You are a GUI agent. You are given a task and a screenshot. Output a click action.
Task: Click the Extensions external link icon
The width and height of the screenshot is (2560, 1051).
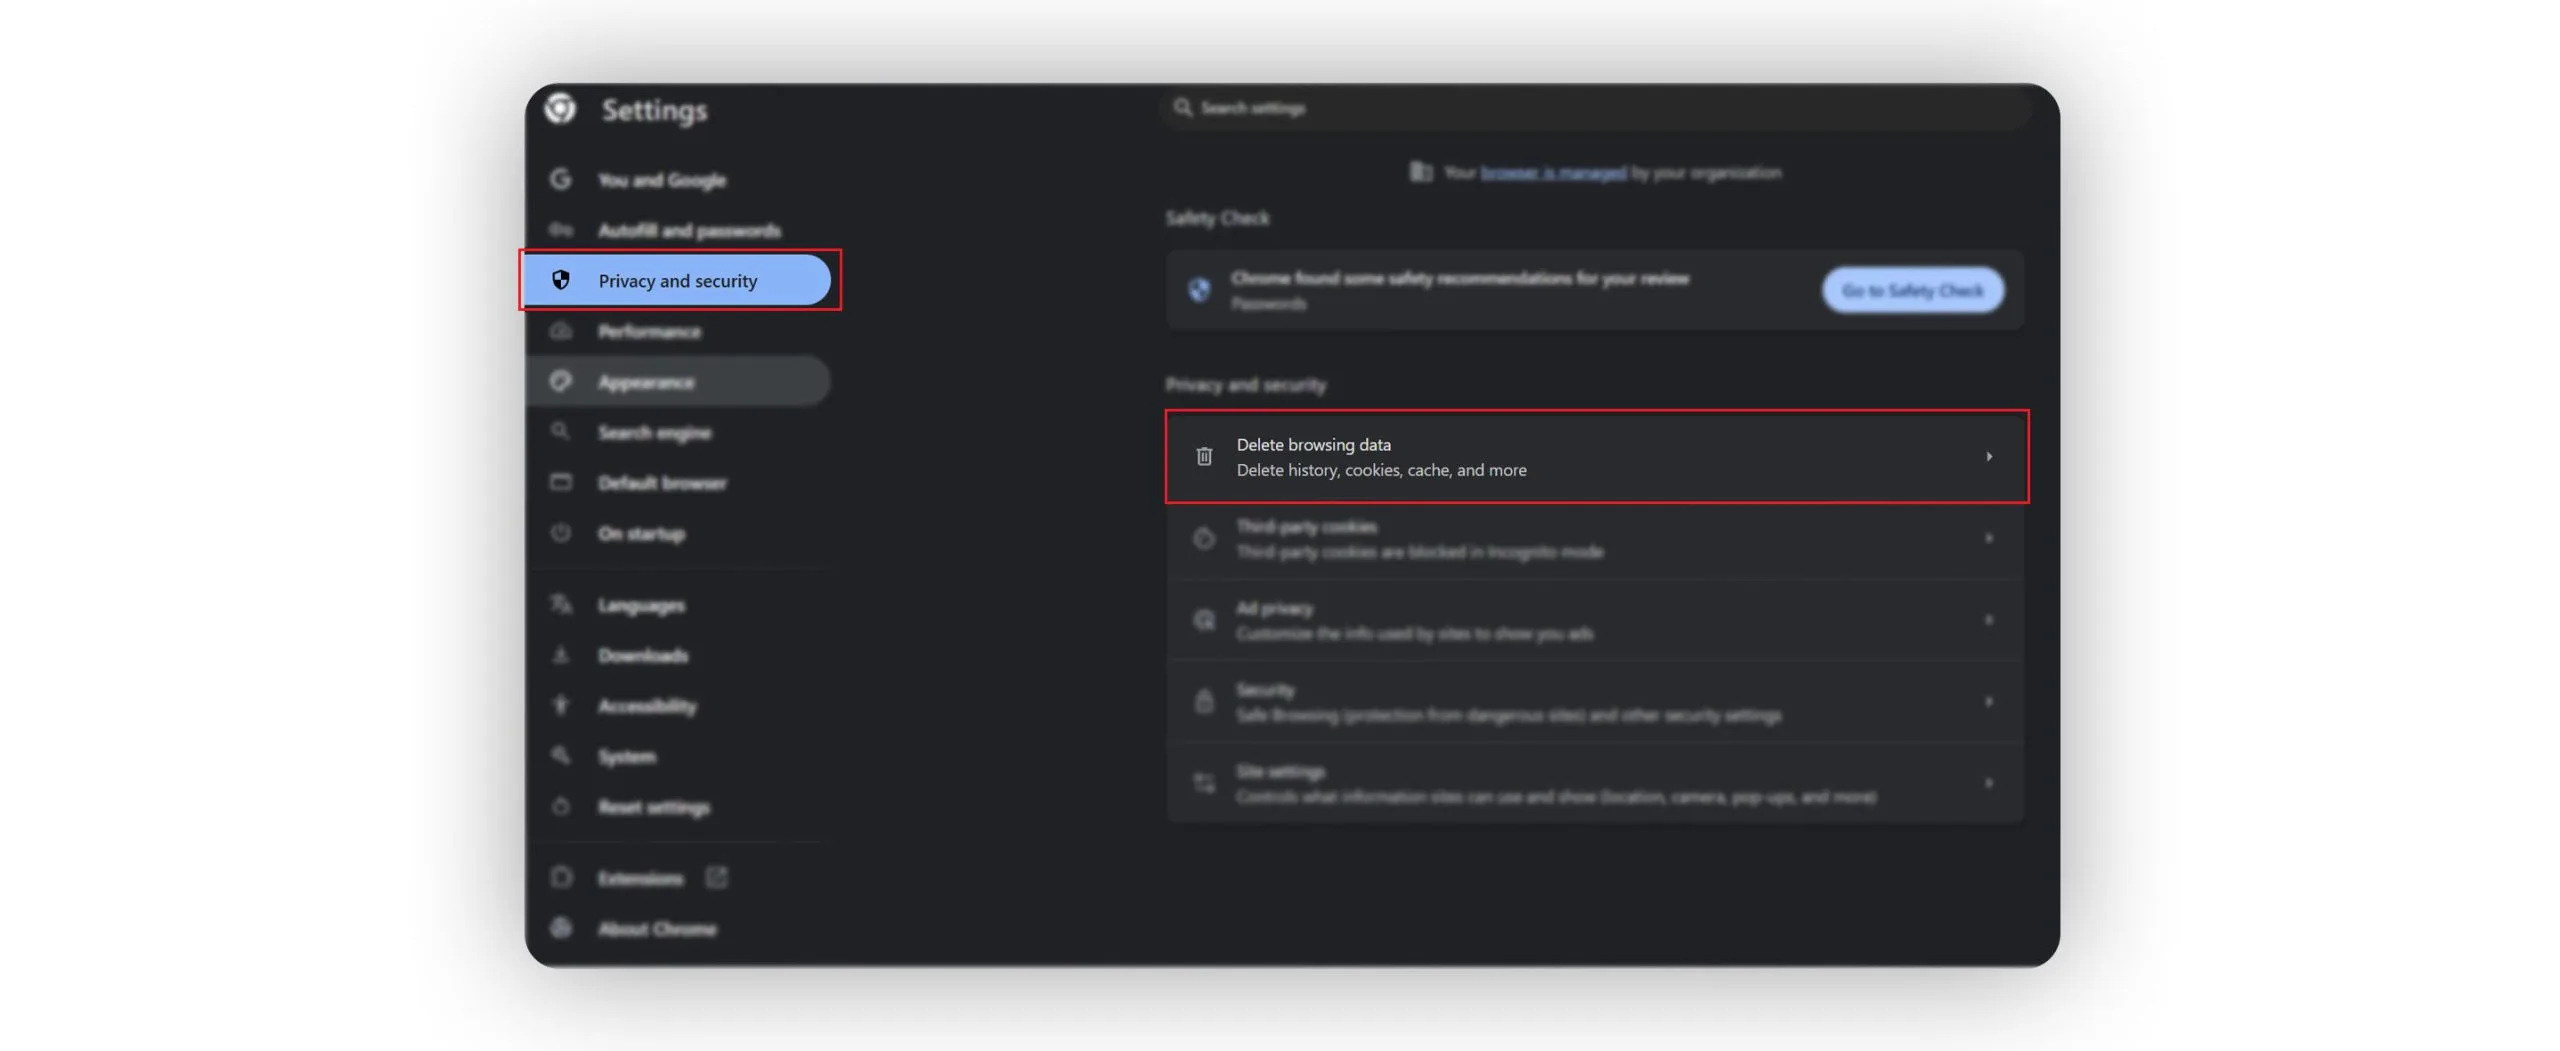(x=716, y=878)
